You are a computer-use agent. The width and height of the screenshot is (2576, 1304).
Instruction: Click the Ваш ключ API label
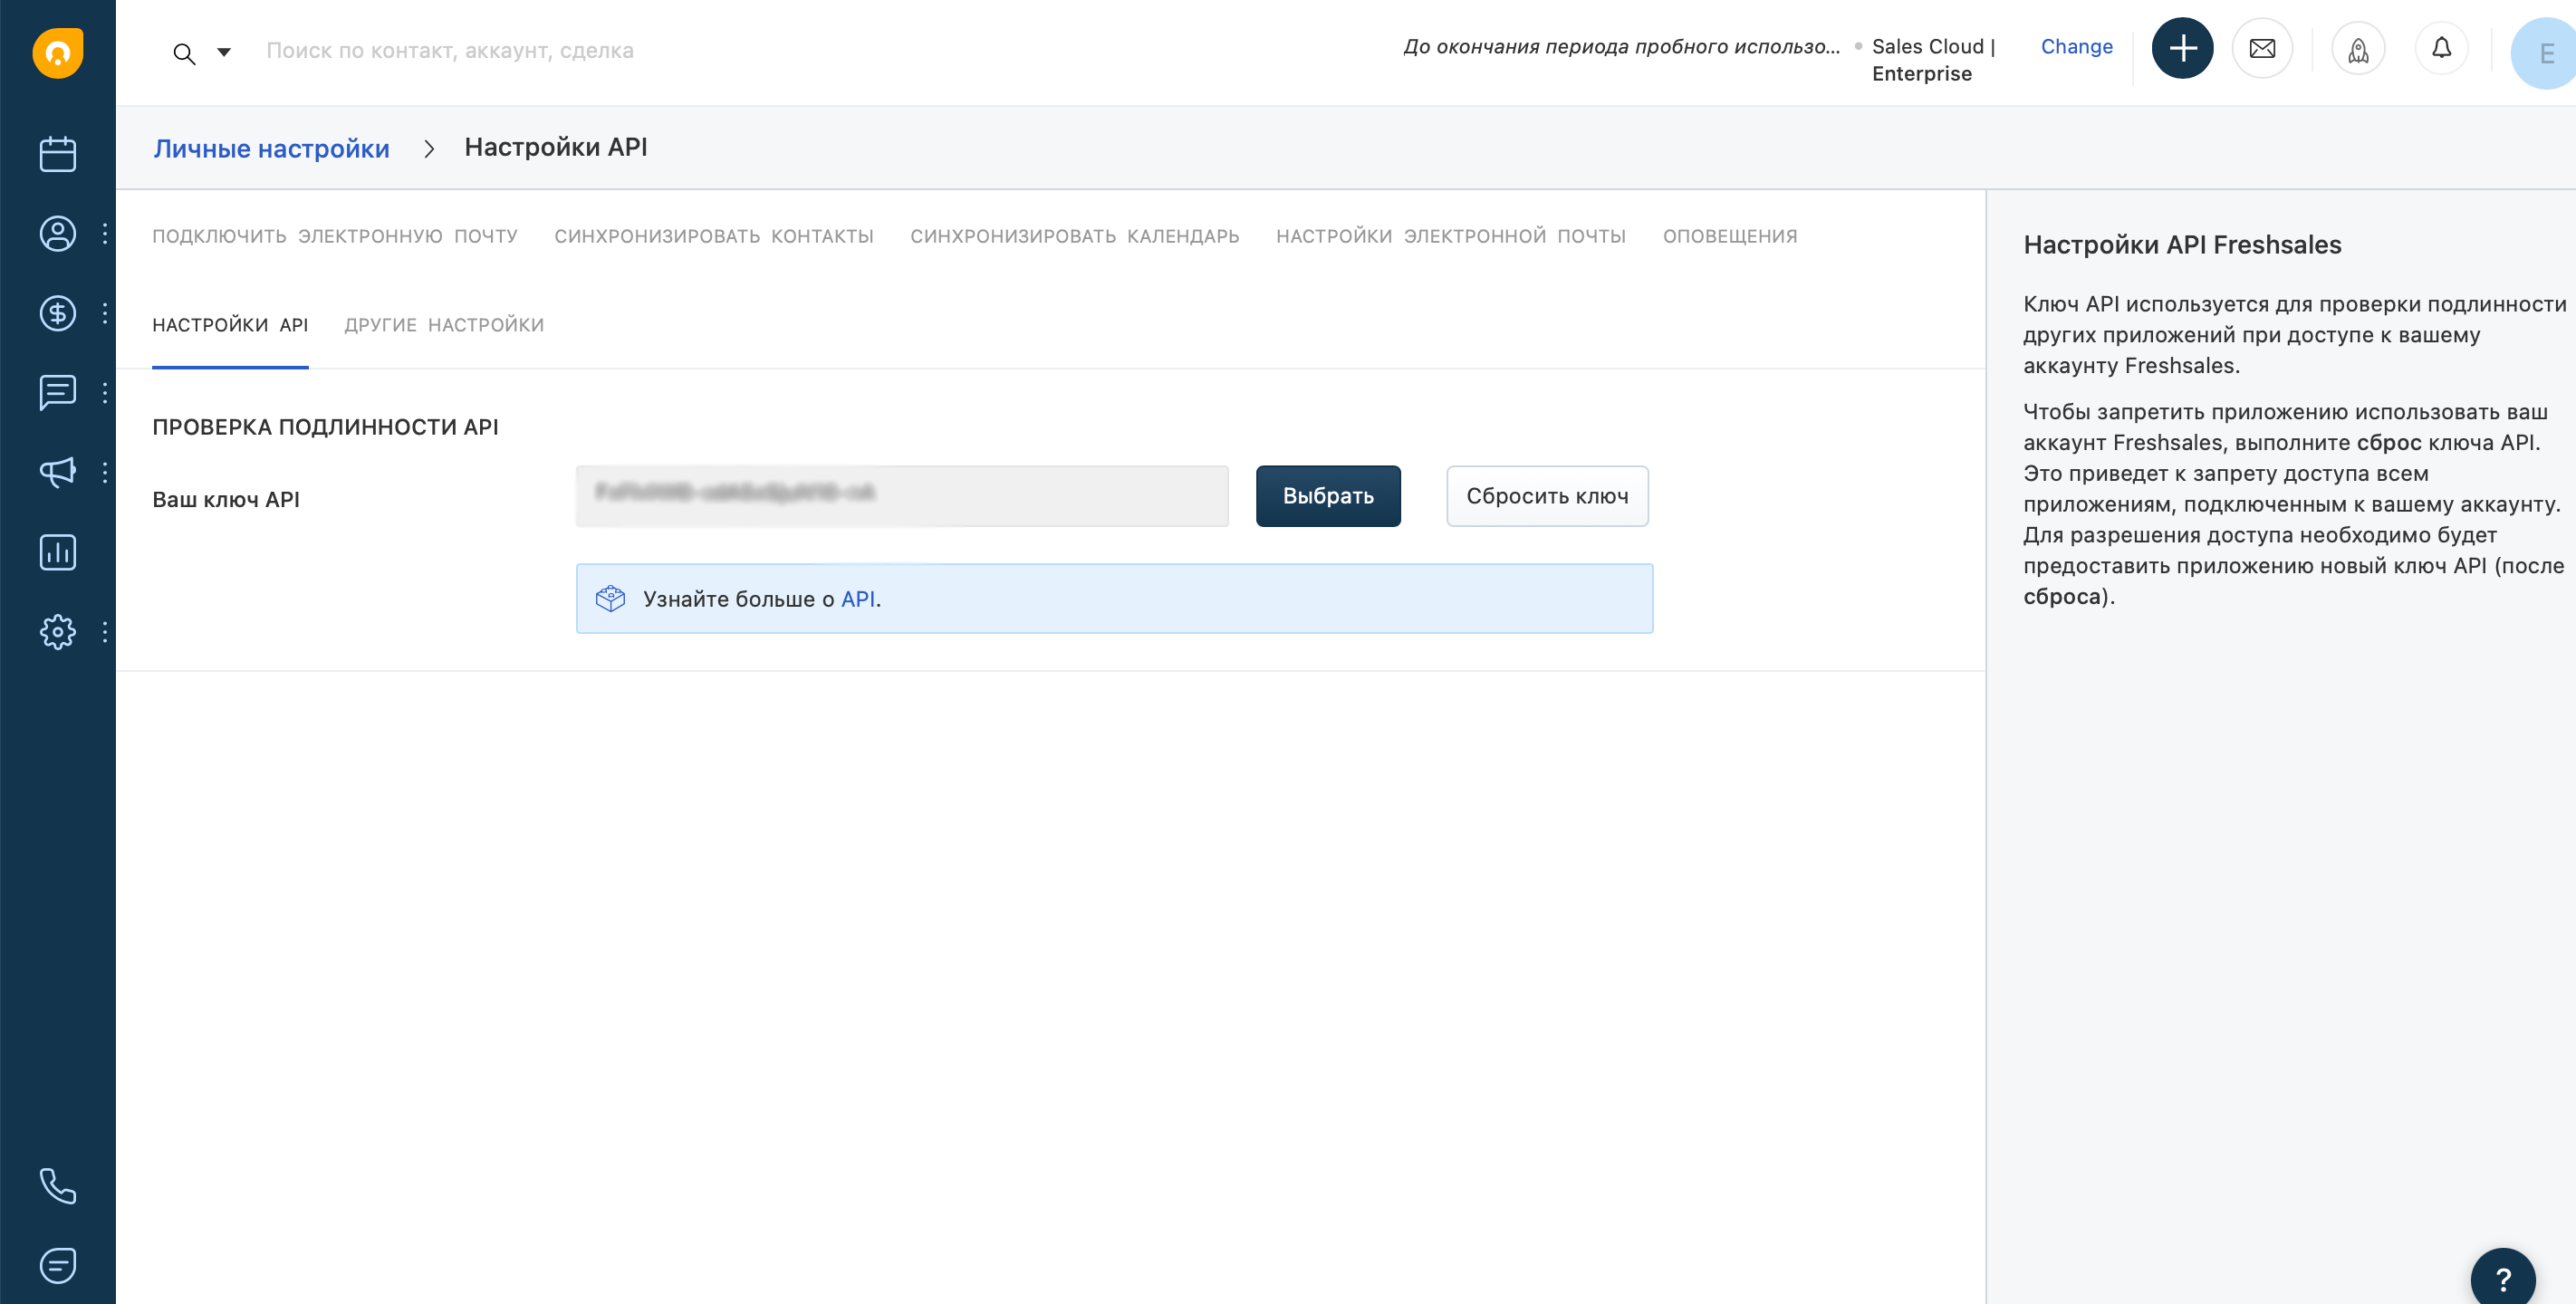(226, 500)
